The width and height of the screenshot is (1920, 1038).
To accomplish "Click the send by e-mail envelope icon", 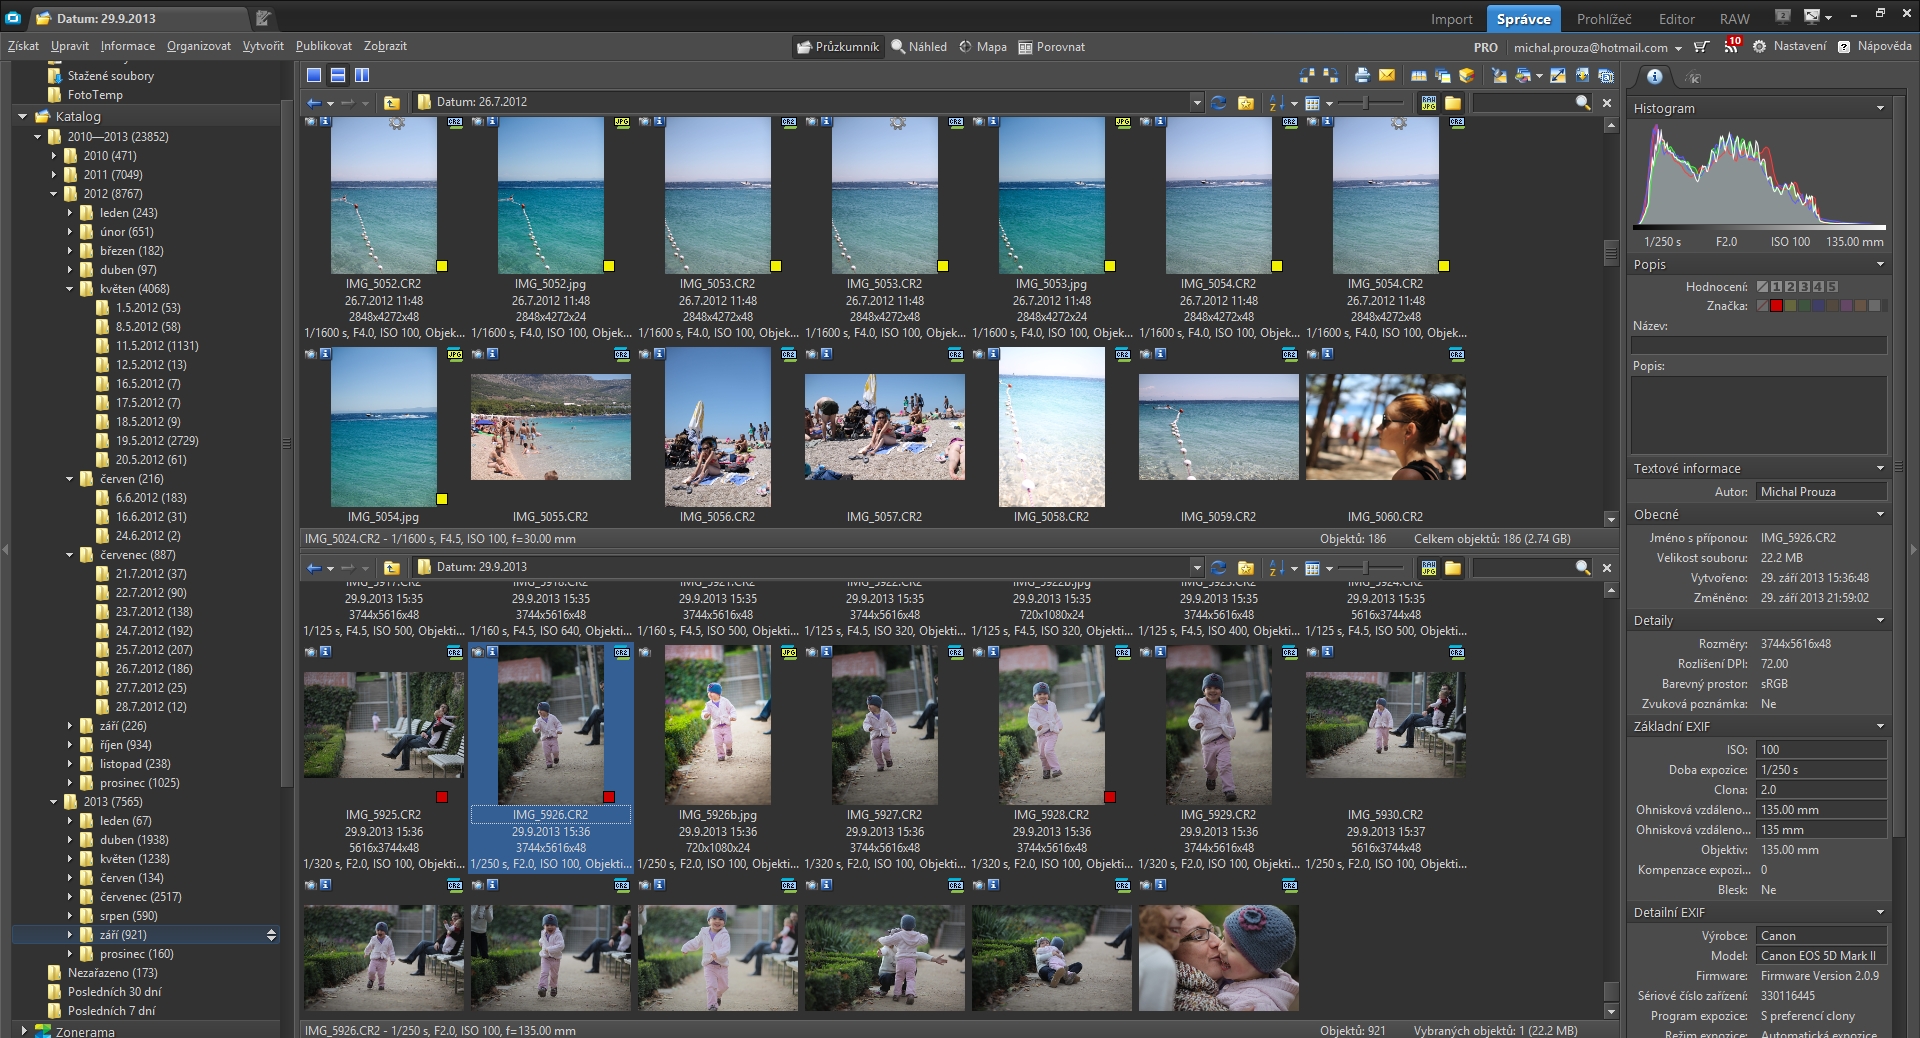I will 1387,75.
